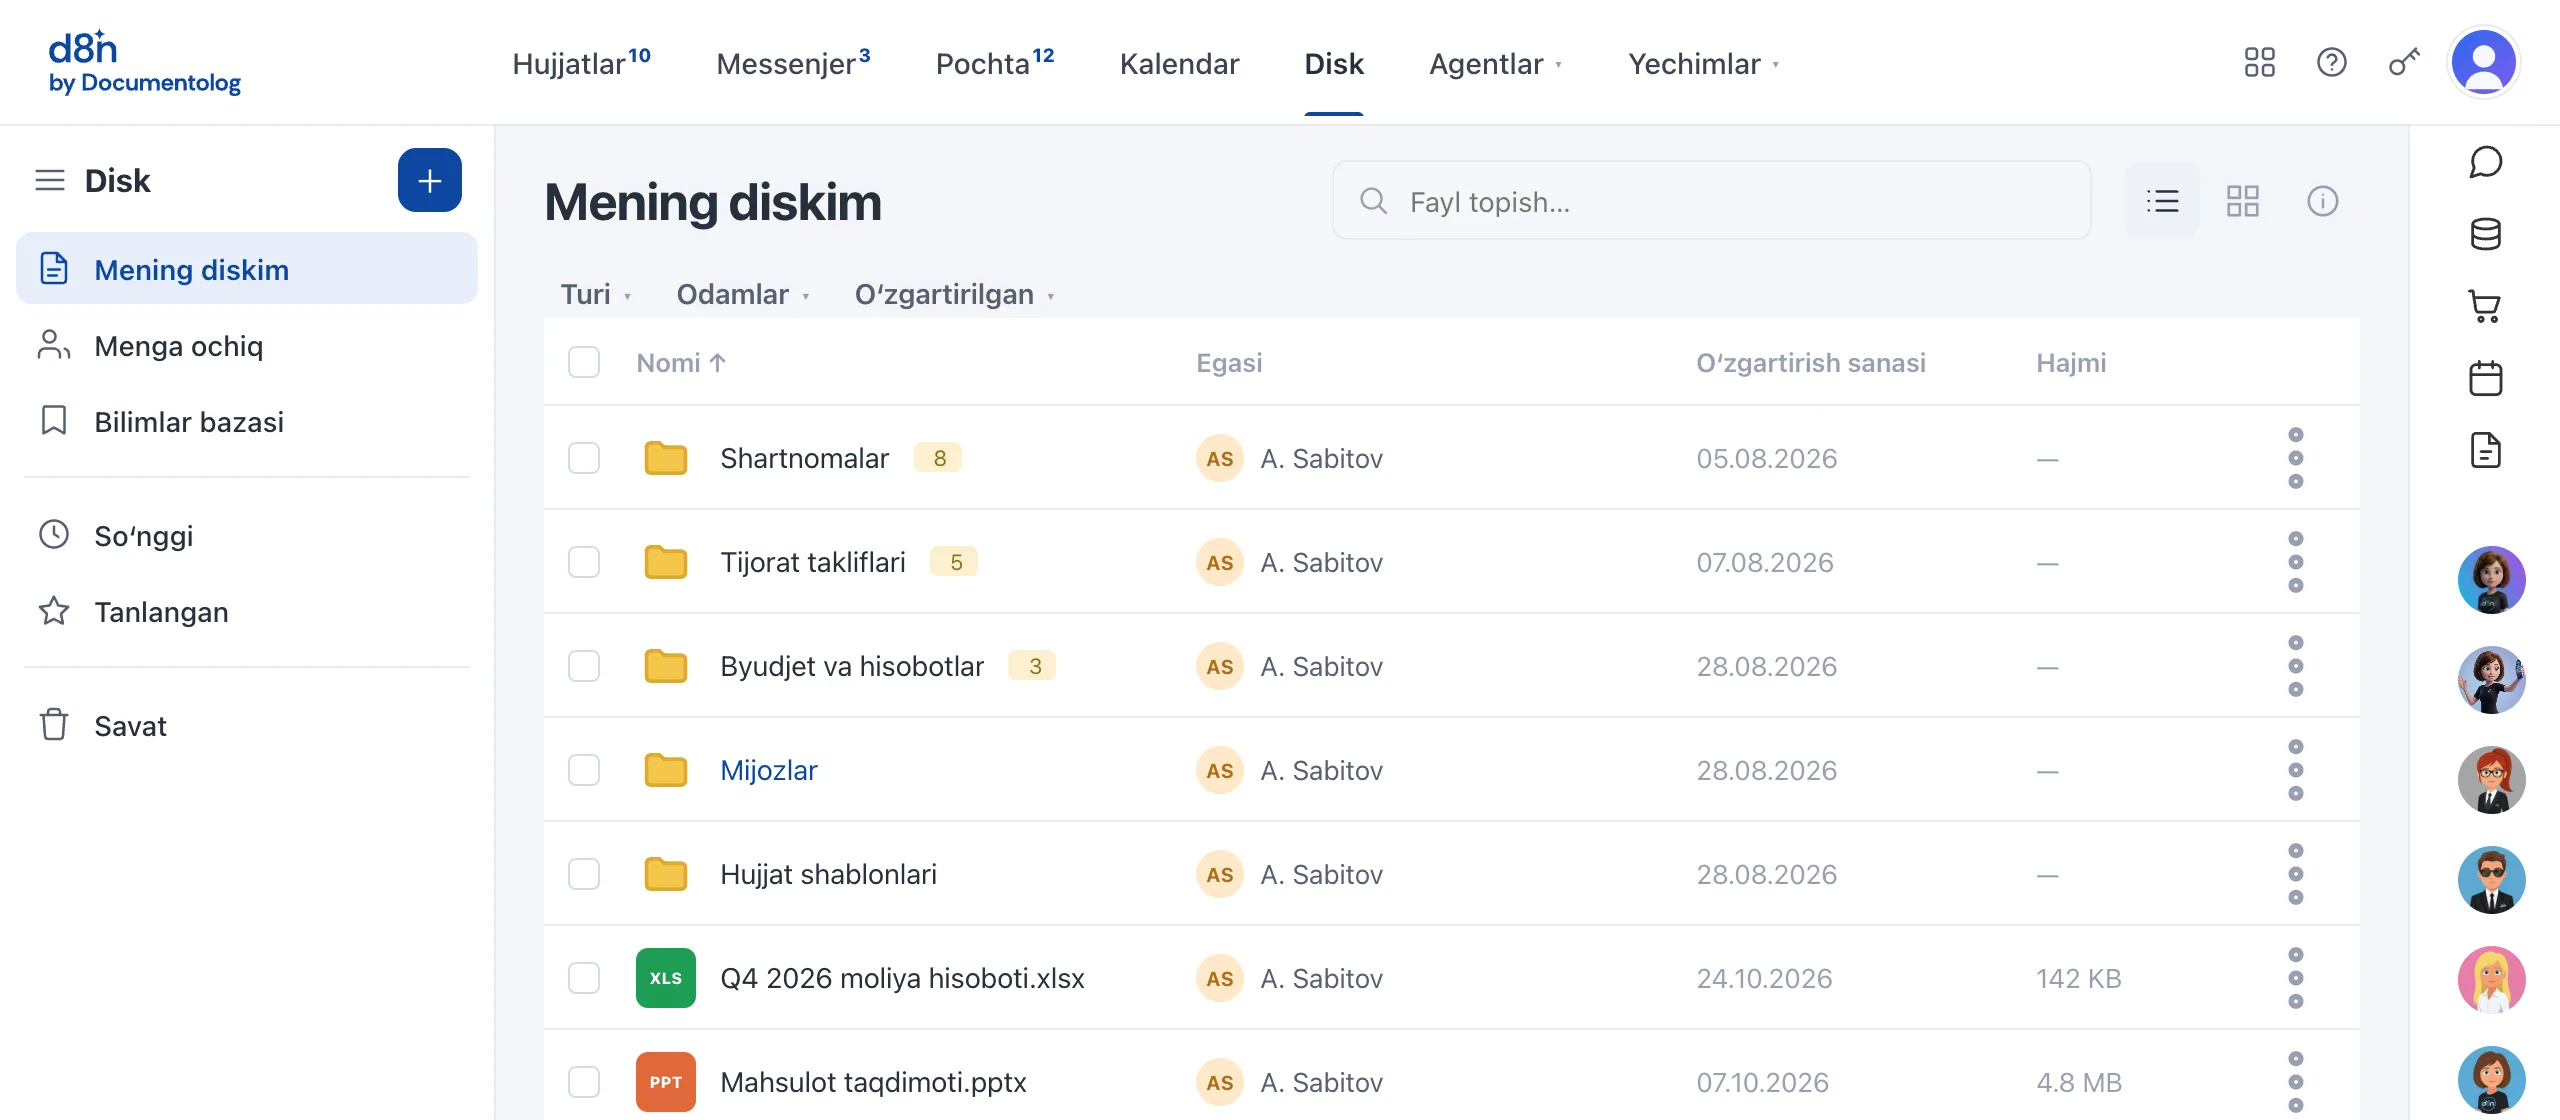Image resolution: width=2560 pixels, height=1120 pixels.
Task: Open the chat bubble icon in right rail
Action: tap(2485, 162)
